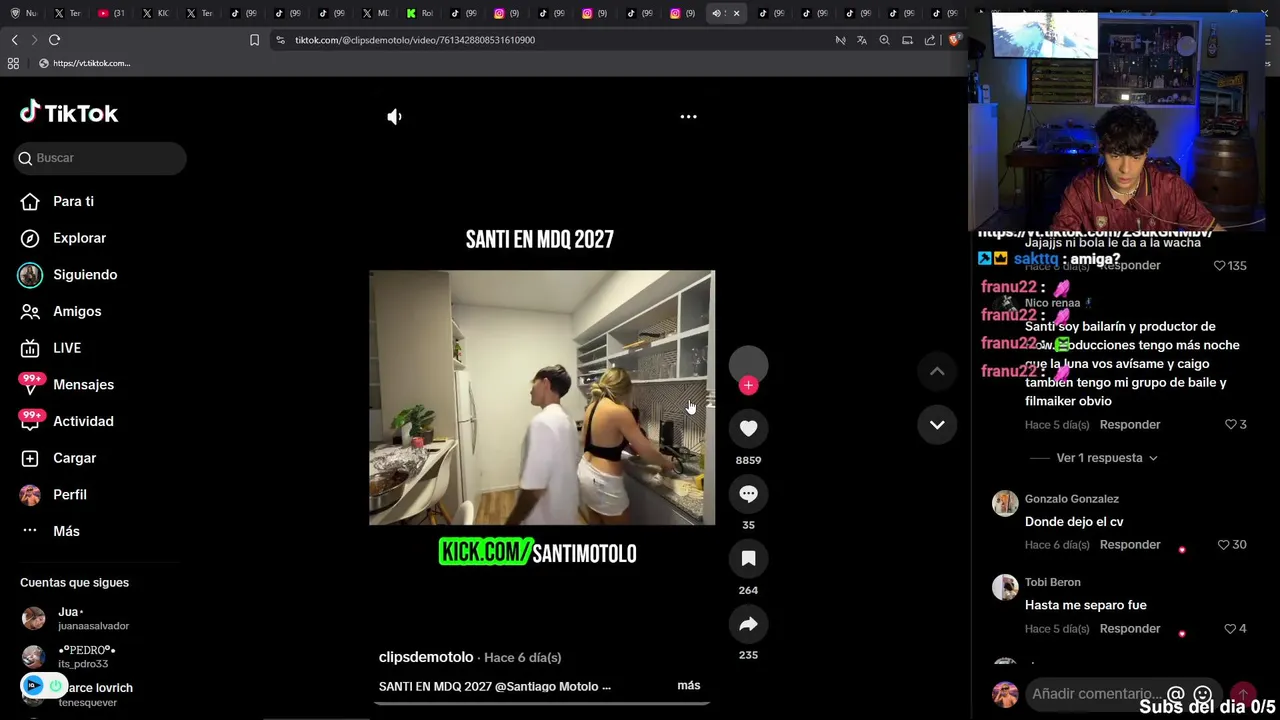Open the vt.tiktok.com bookmark
1280x720 pixels.
click(84, 63)
